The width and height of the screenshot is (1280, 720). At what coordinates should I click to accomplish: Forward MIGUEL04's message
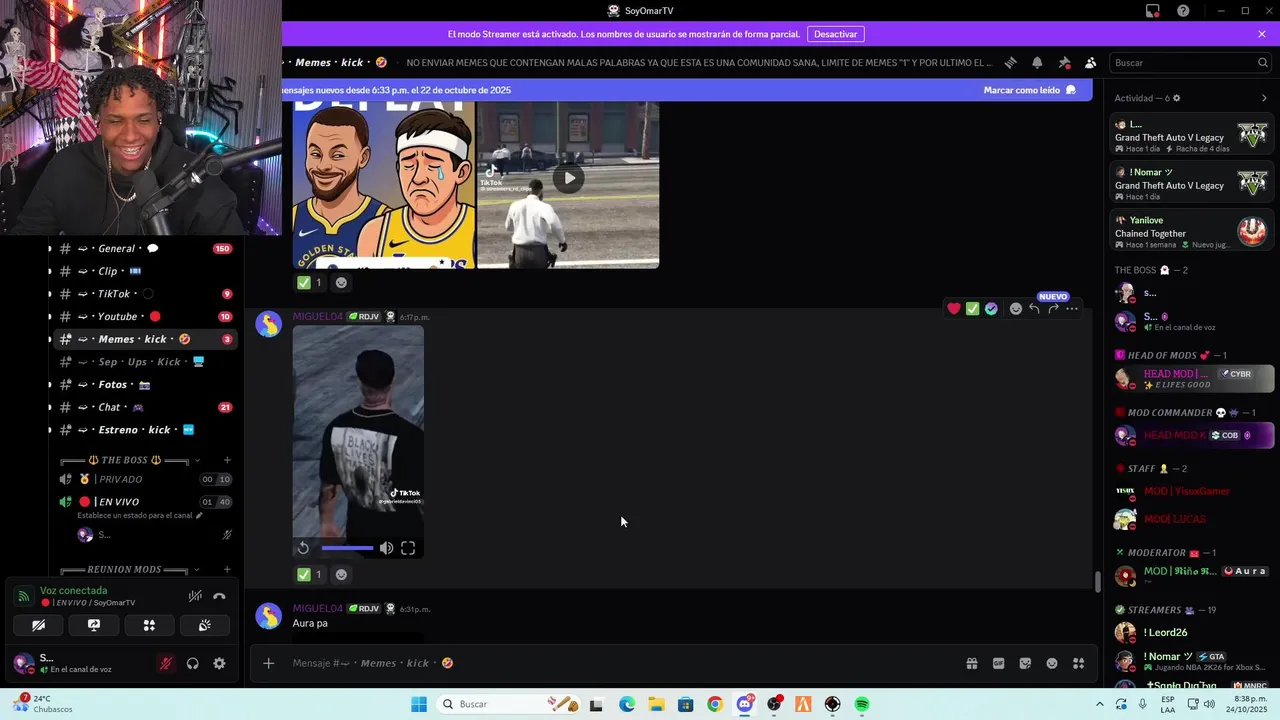[x=1053, y=309]
